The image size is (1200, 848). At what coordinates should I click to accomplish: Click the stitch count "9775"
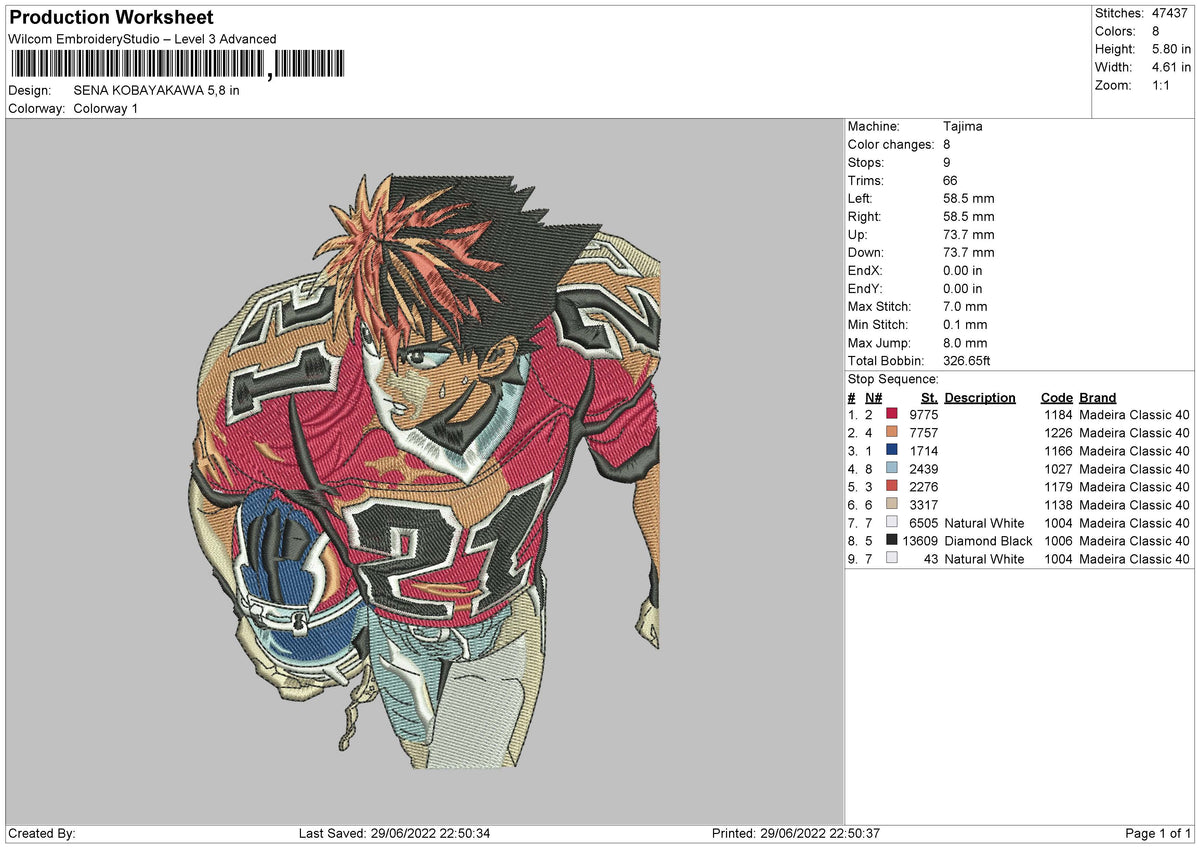(923, 415)
